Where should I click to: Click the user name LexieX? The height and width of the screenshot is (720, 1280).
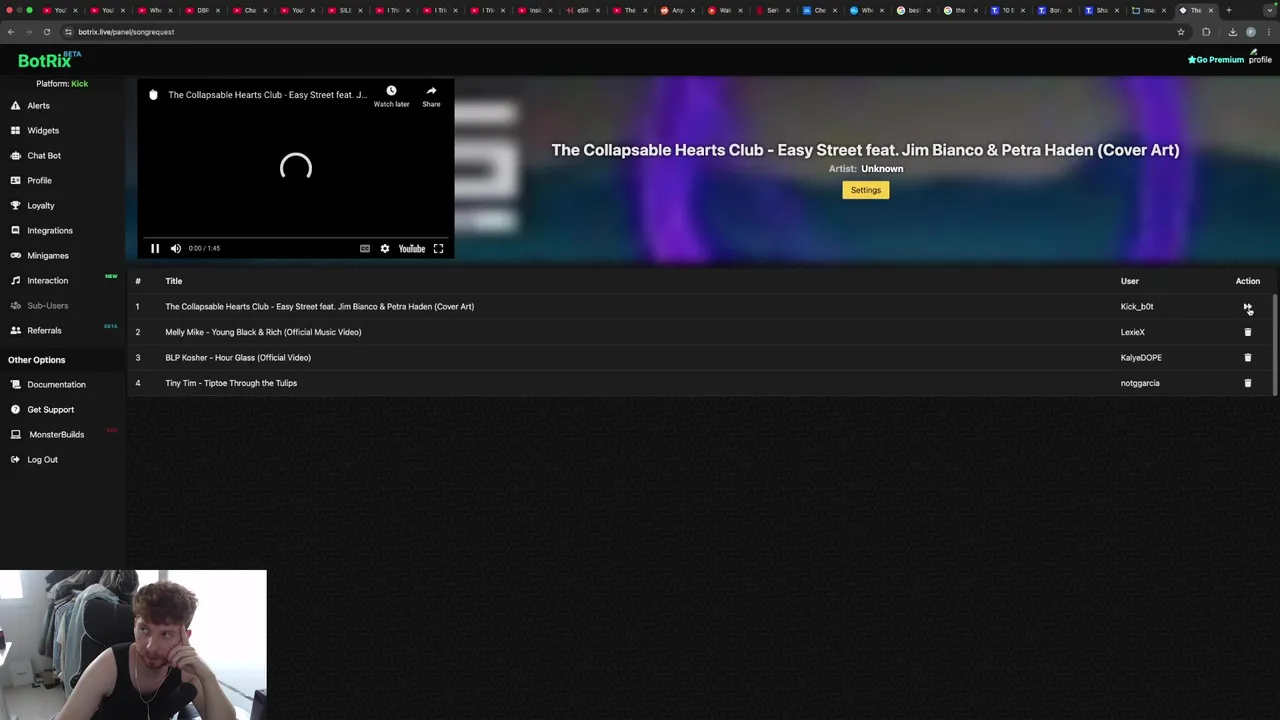click(x=1133, y=332)
